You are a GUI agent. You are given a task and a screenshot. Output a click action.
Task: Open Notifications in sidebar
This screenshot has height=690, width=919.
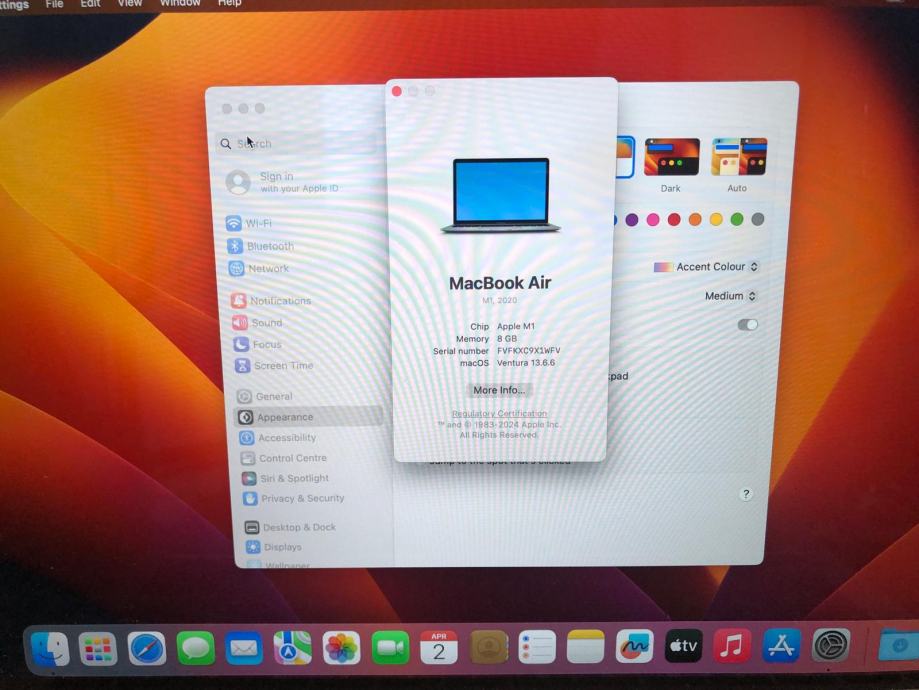[x=271, y=301]
